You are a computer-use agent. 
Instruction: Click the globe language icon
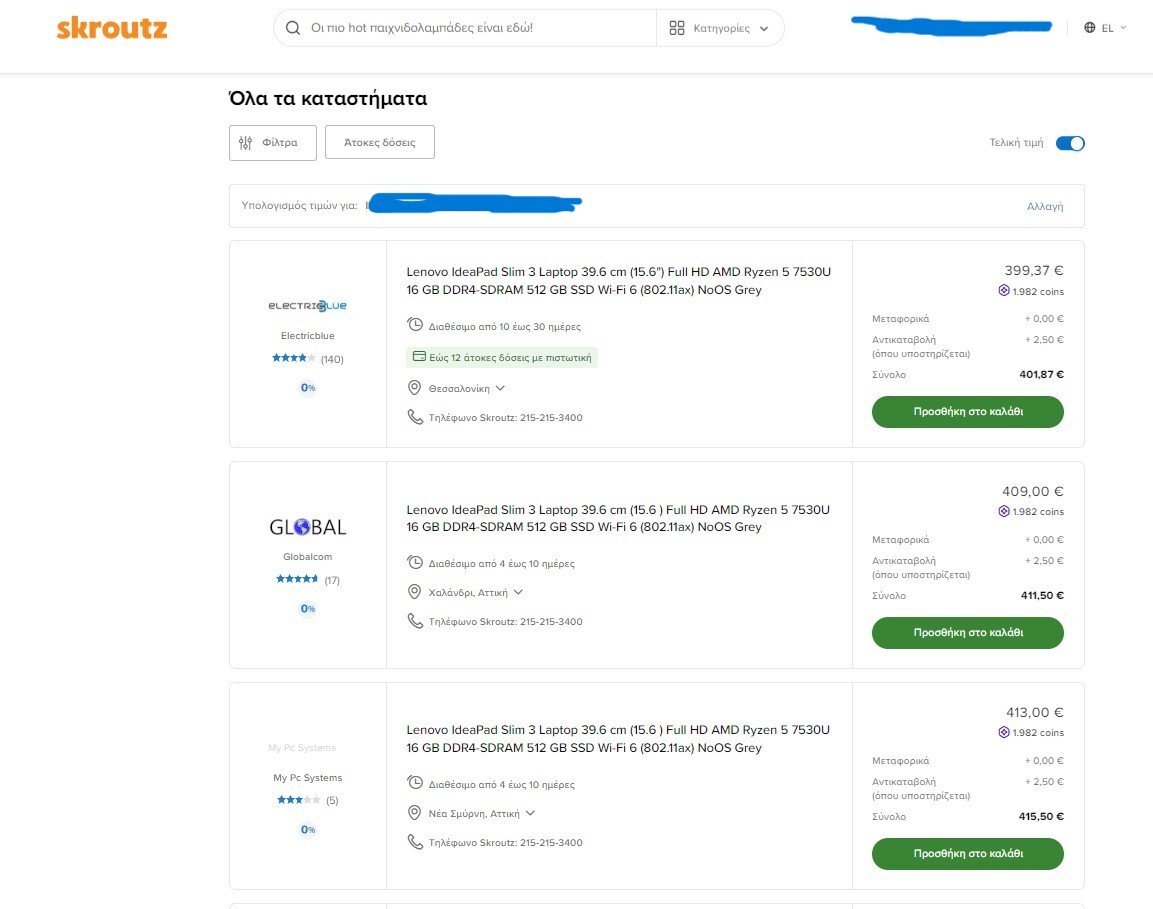pos(1090,28)
